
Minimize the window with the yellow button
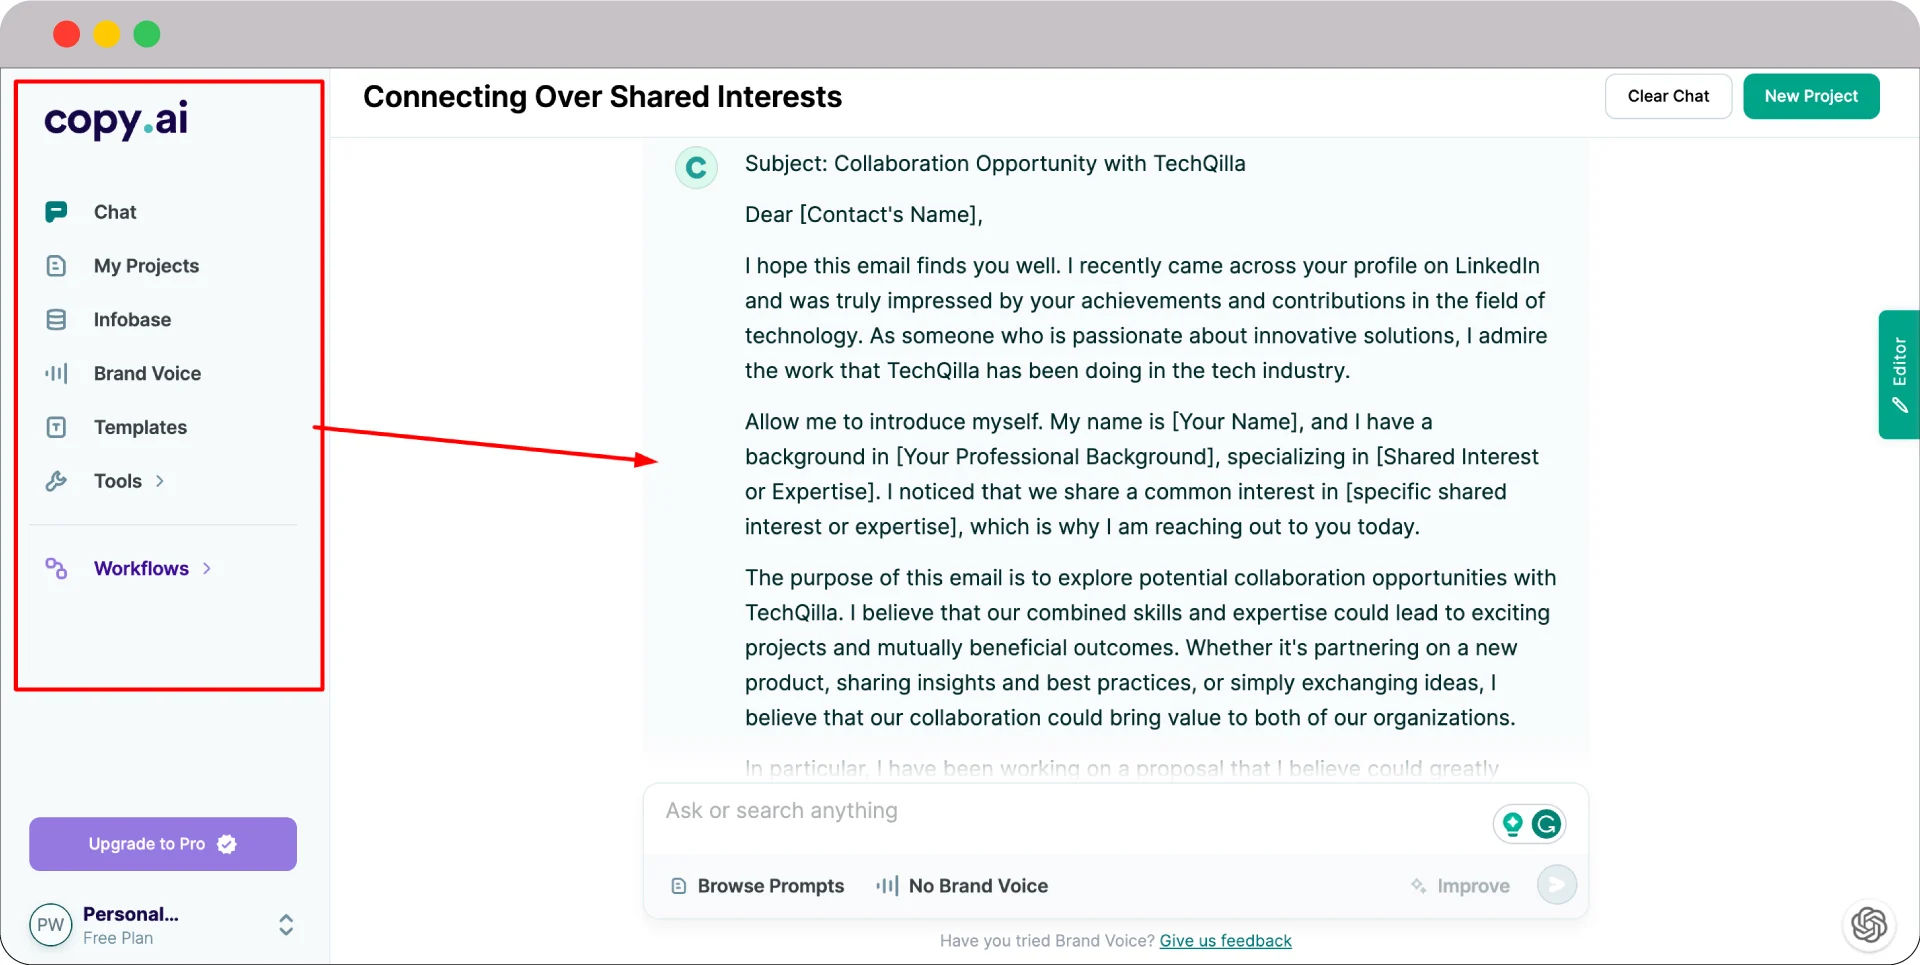click(107, 34)
